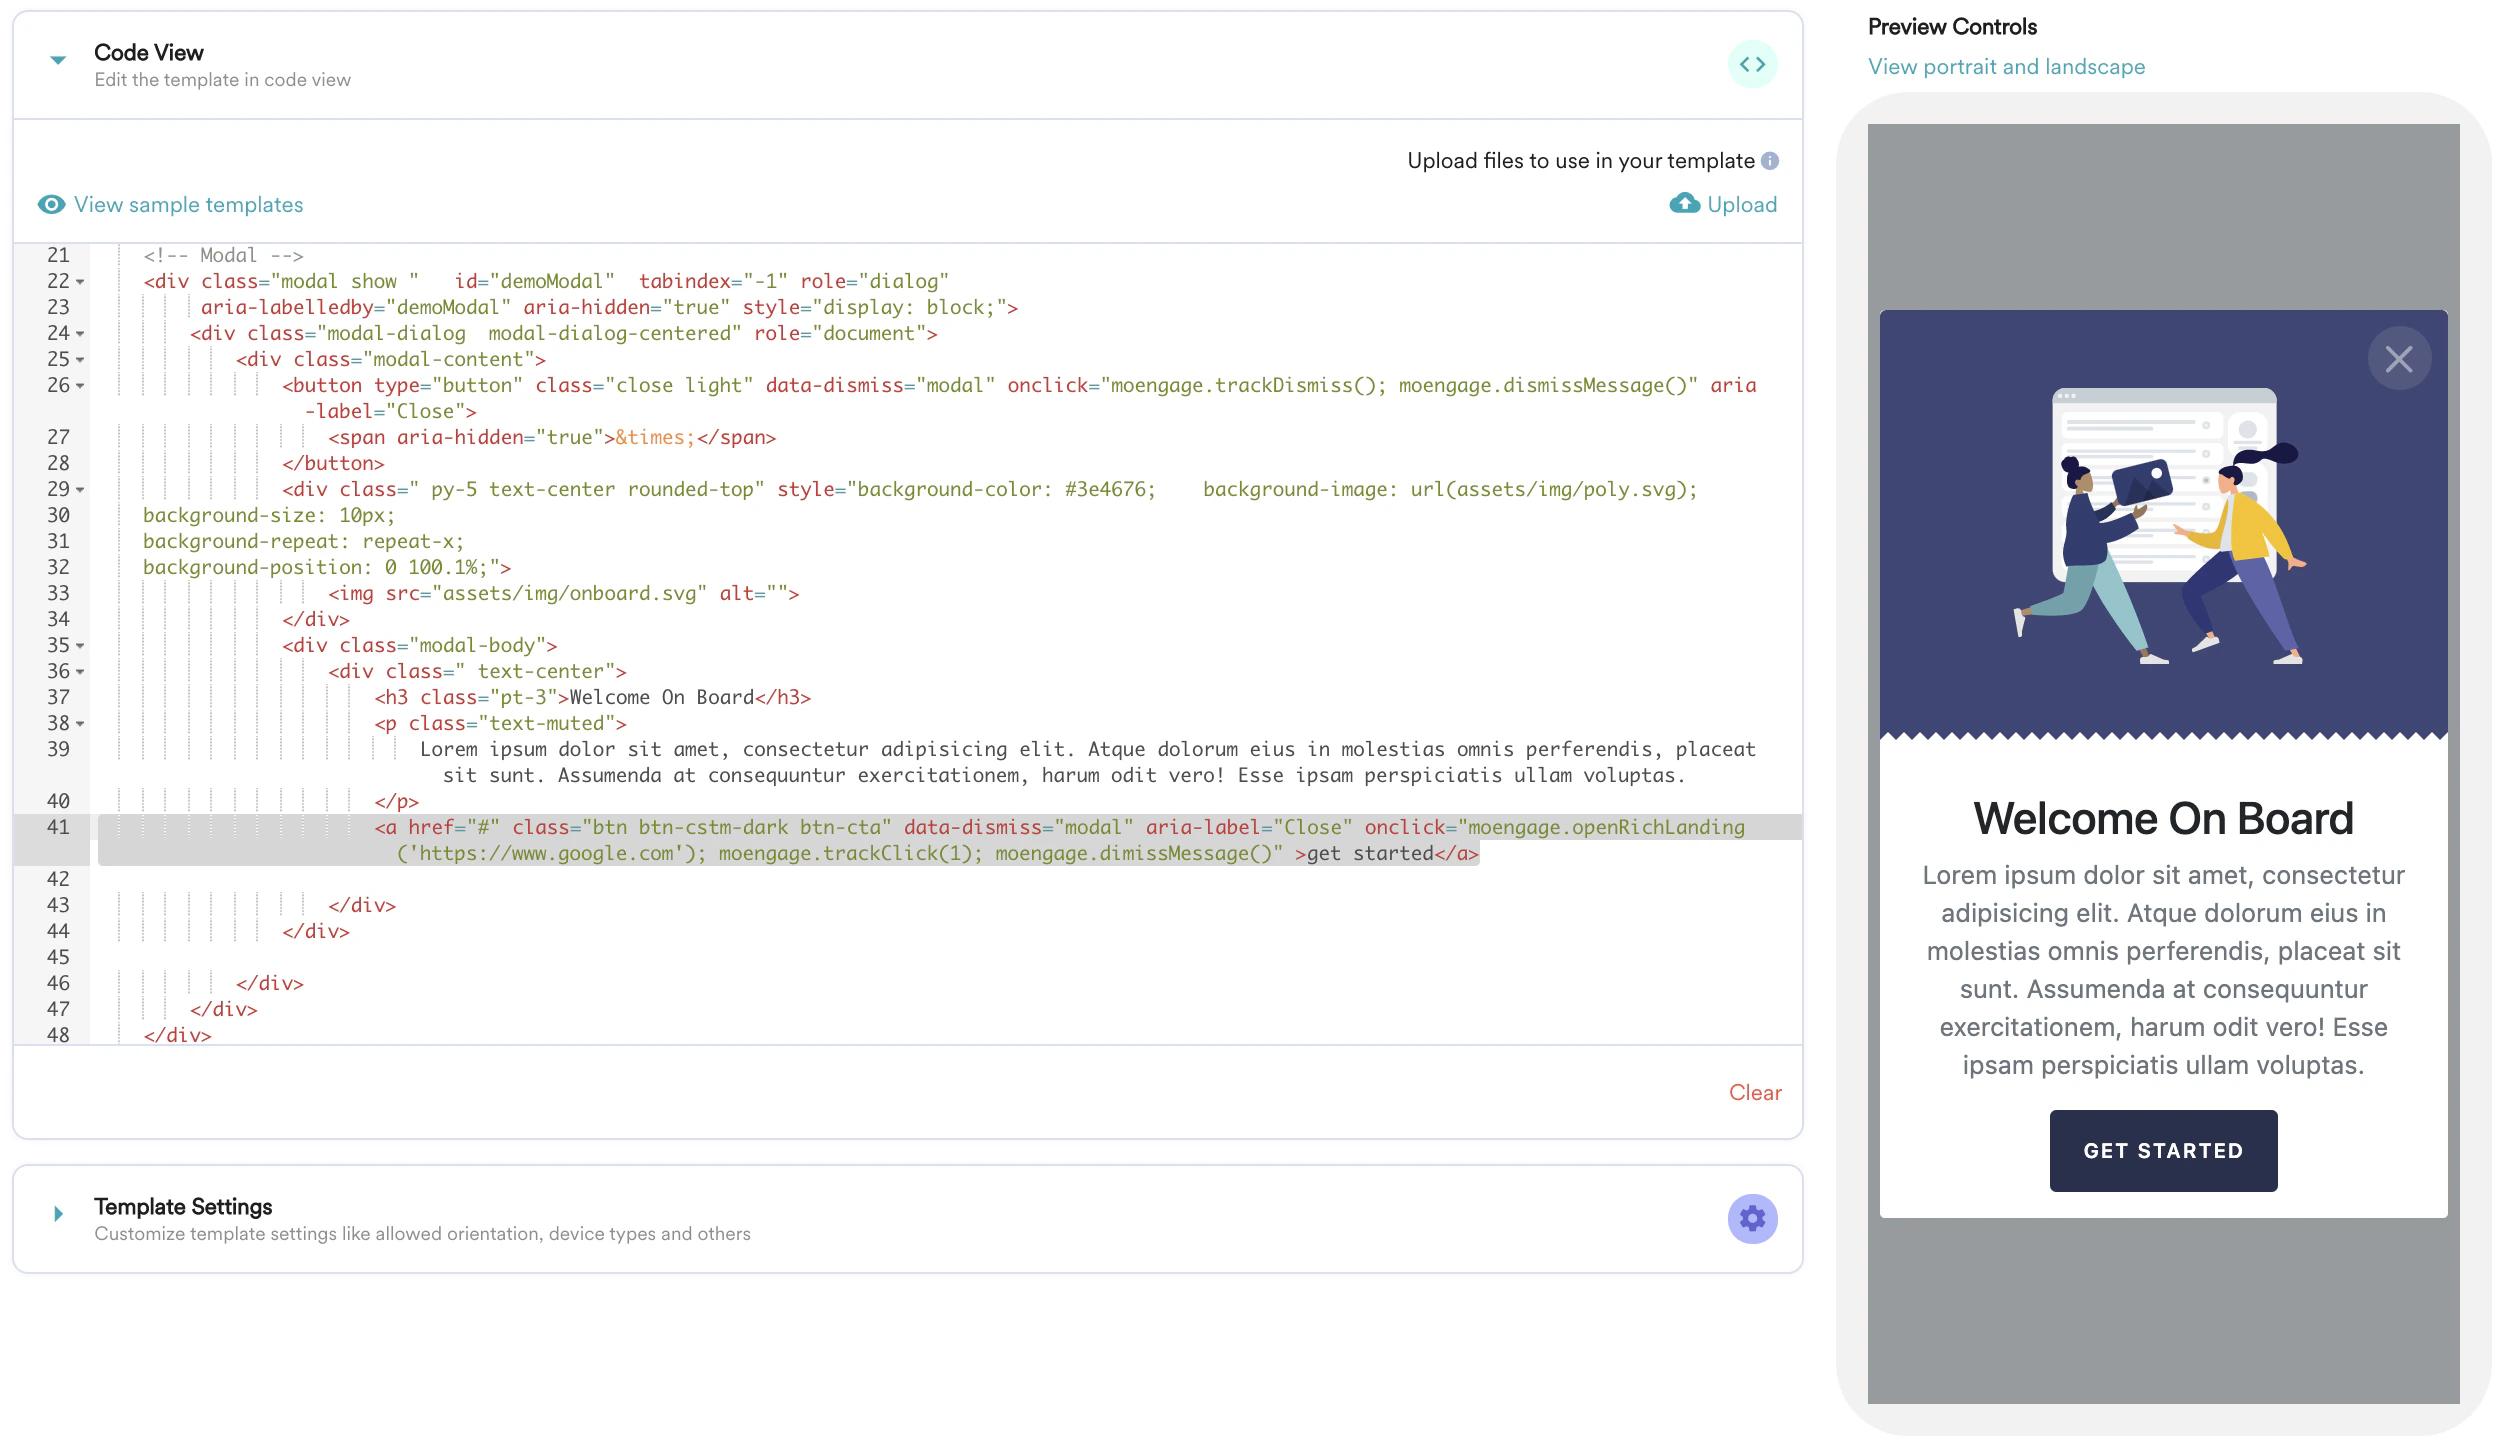Open code view fullscreen toggle icon
The width and height of the screenshot is (2508, 1448).
[1753, 63]
